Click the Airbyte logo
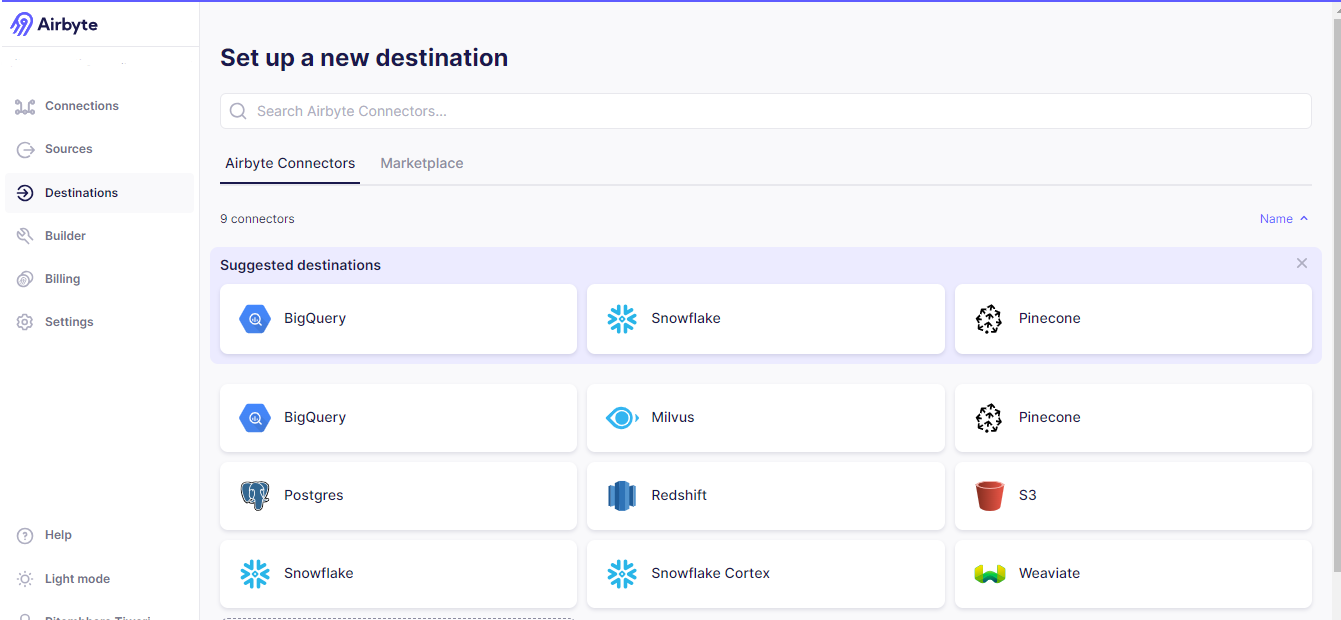Image resolution: width=1341 pixels, height=620 pixels. (54, 24)
